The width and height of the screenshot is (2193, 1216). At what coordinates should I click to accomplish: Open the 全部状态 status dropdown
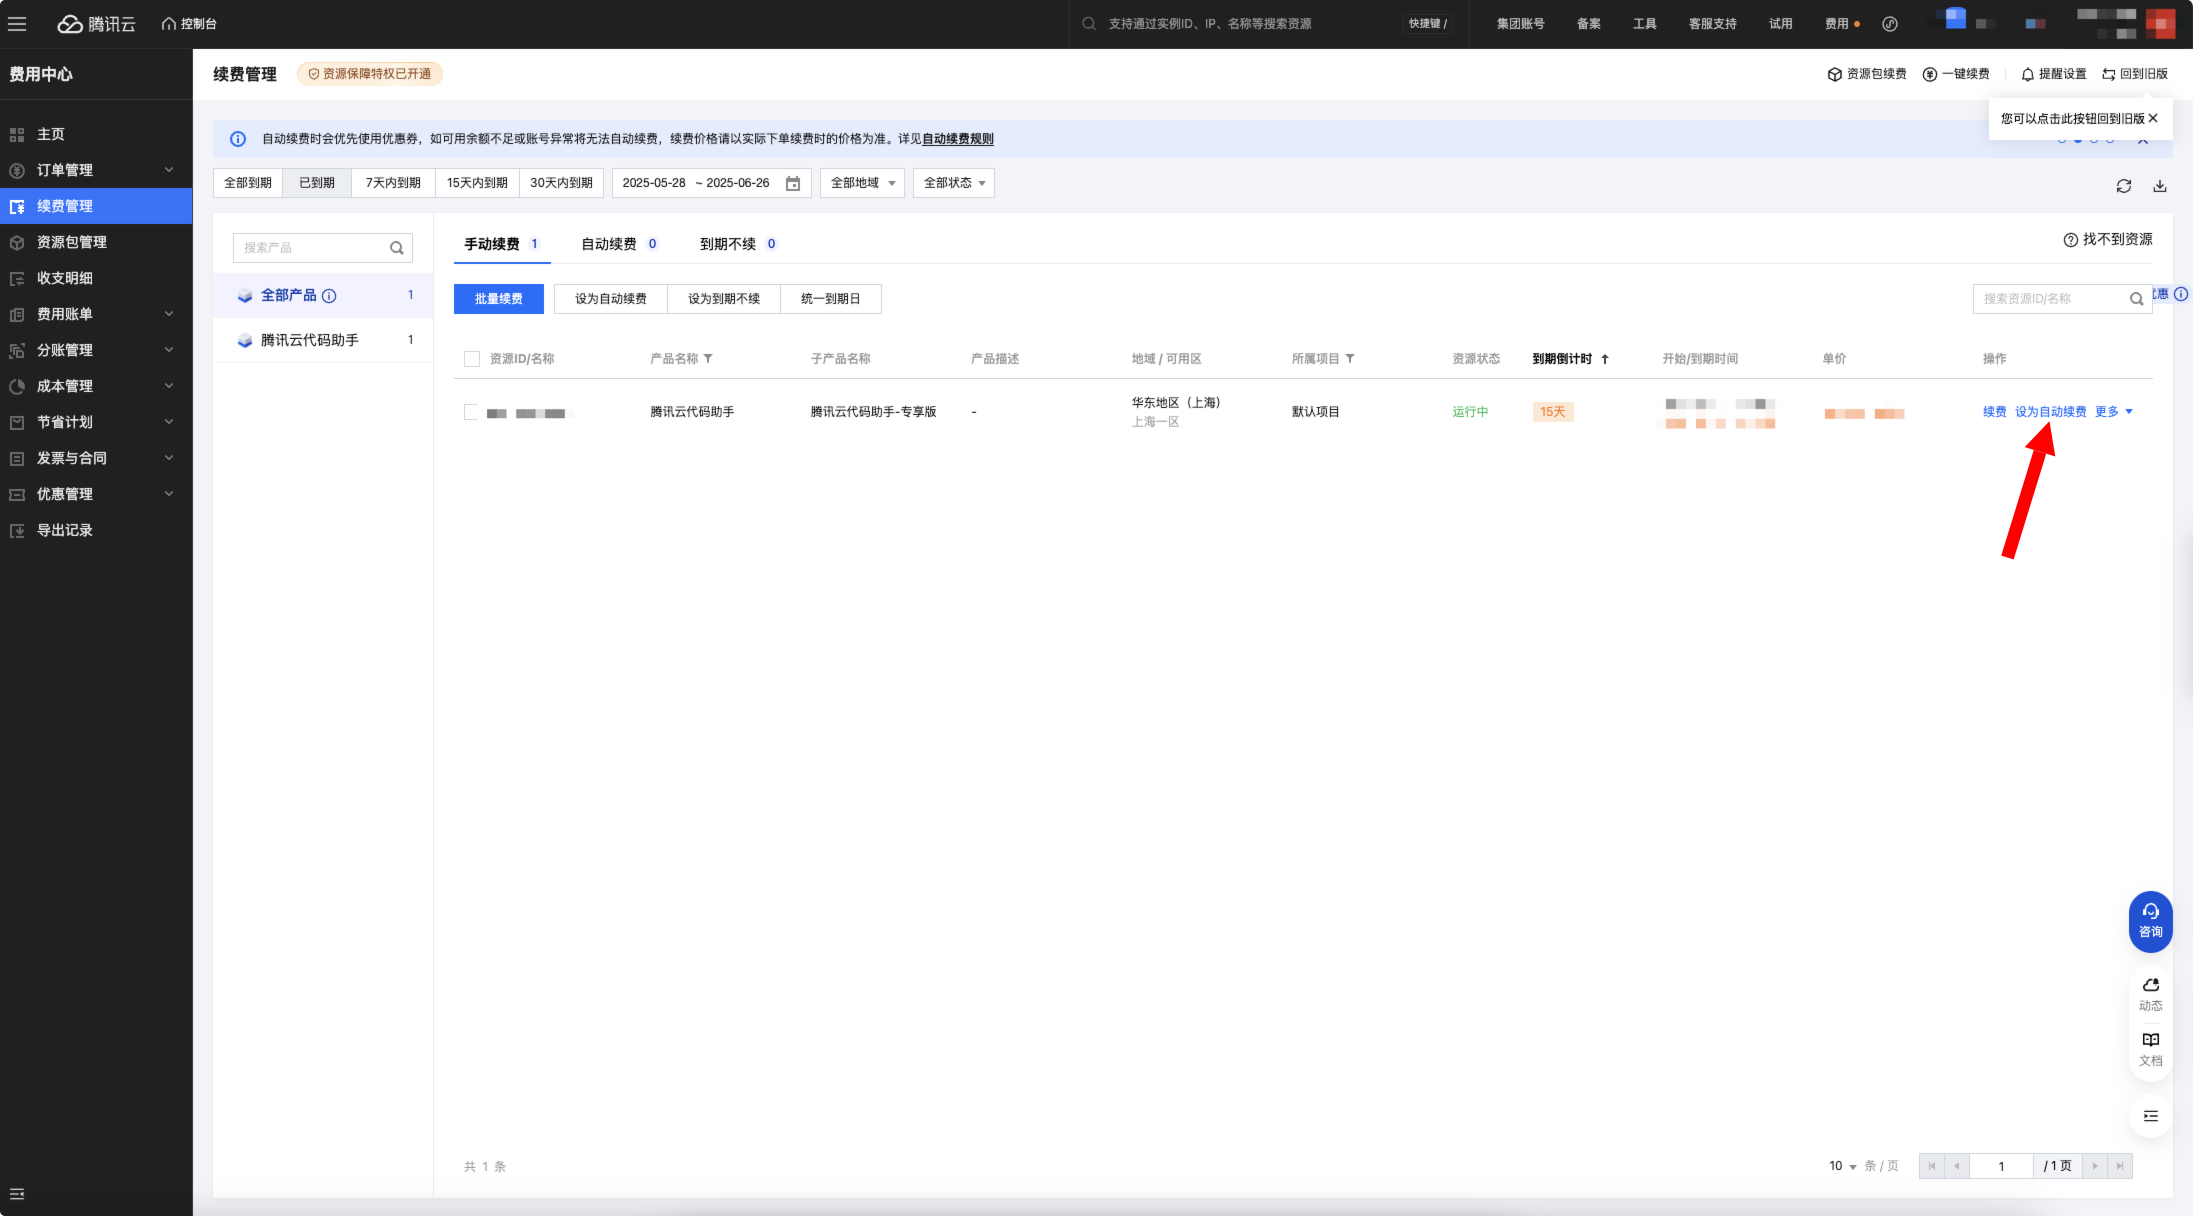[953, 183]
